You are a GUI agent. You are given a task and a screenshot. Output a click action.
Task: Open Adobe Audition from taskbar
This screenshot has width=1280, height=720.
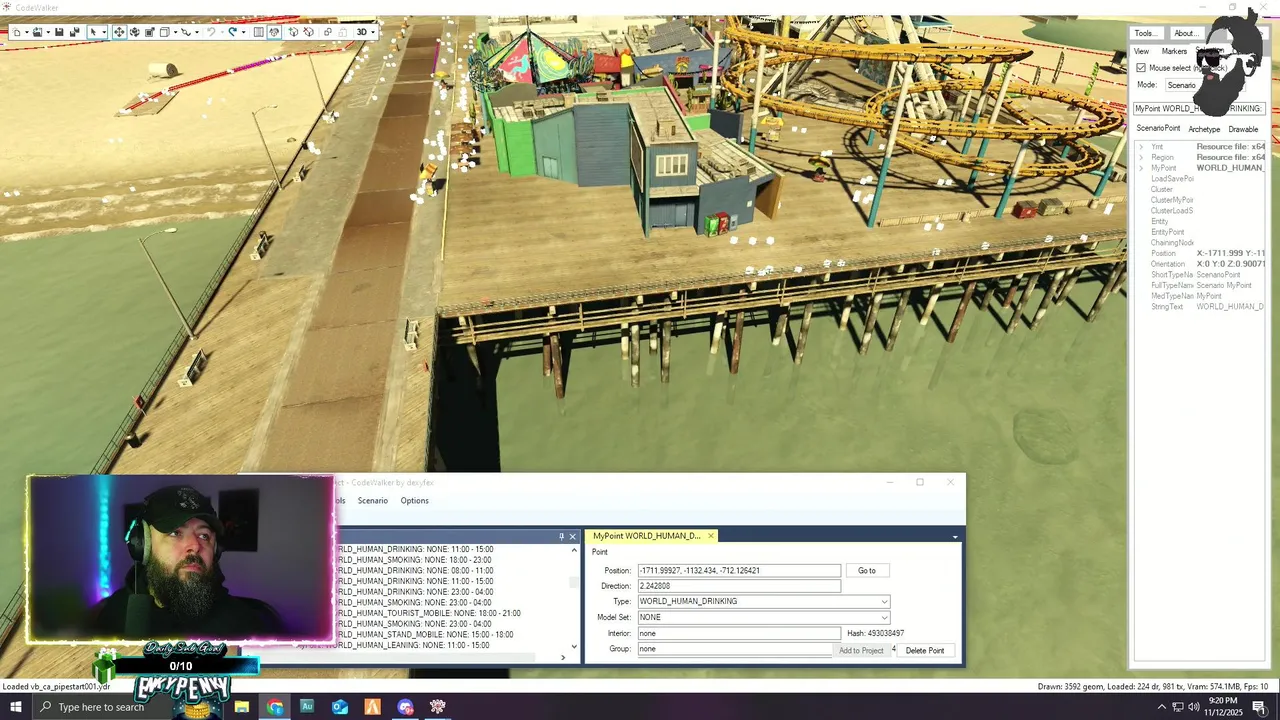[307, 707]
